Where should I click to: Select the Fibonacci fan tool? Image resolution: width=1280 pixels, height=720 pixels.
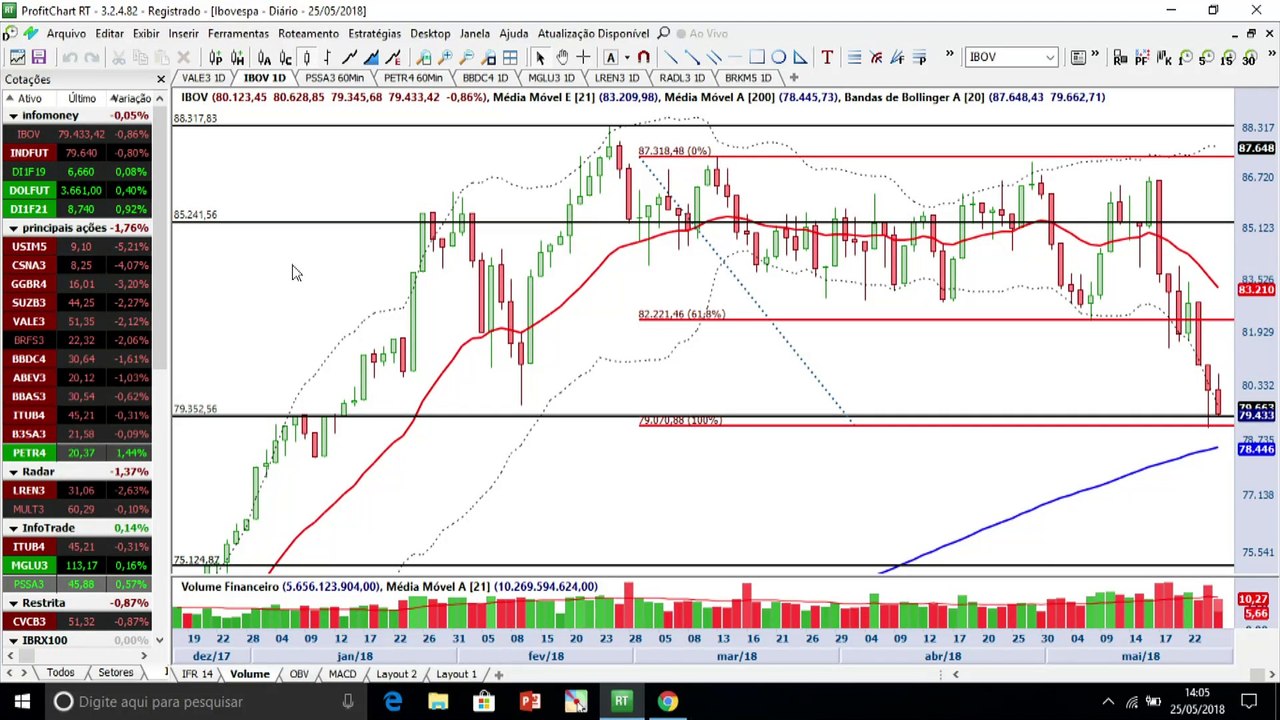point(898,57)
